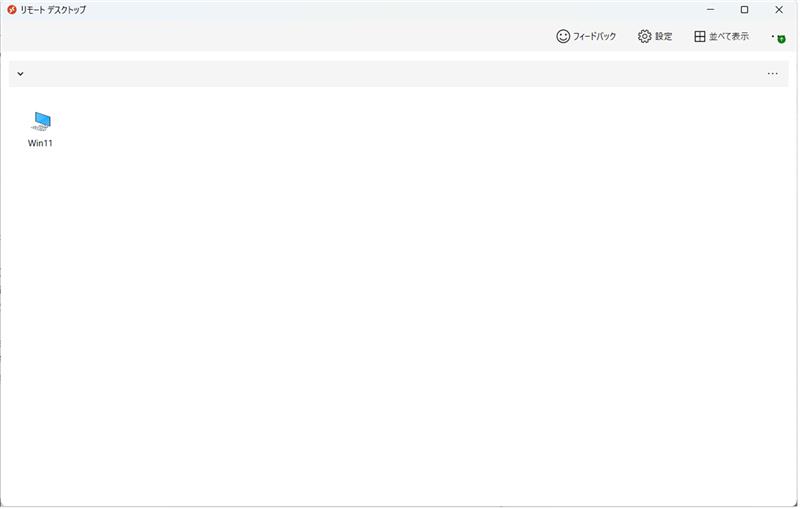Click the リモート デスクトップ window title text
The width and height of the screenshot is (800, 509).
[x=53, y=9]
